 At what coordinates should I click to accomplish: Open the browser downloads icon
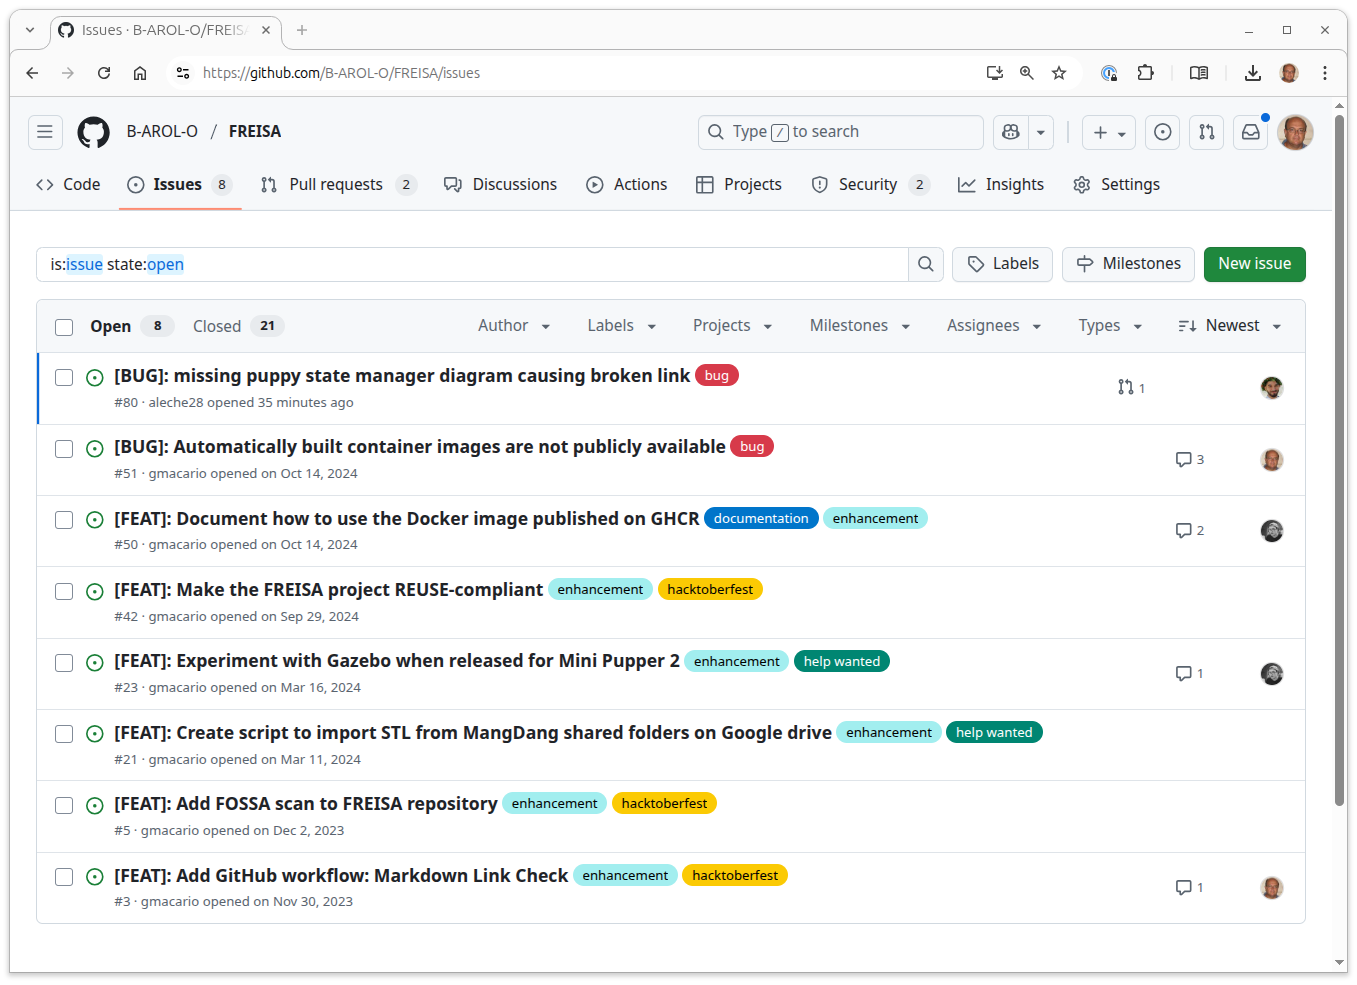pos(1252,73)
